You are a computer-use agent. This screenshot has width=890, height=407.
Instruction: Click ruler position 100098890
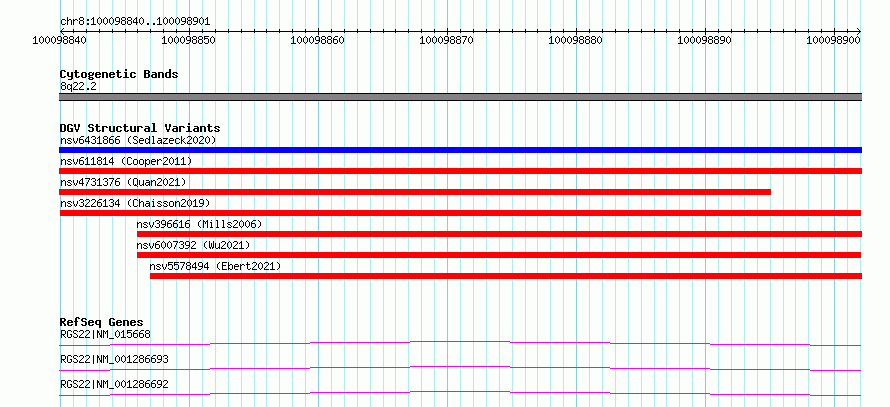pyautogui.click(x=704, y=40)
